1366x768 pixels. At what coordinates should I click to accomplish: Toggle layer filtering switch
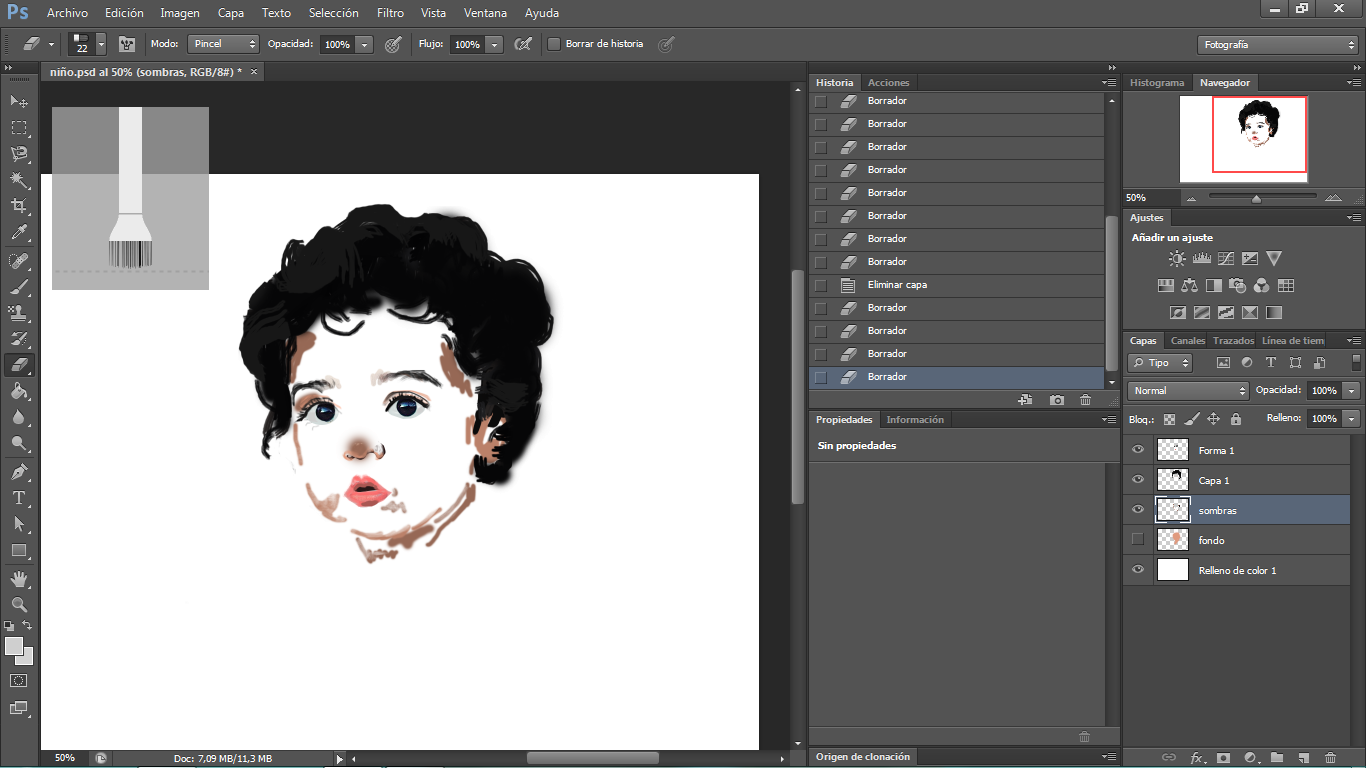click(x=1356, y=363)
